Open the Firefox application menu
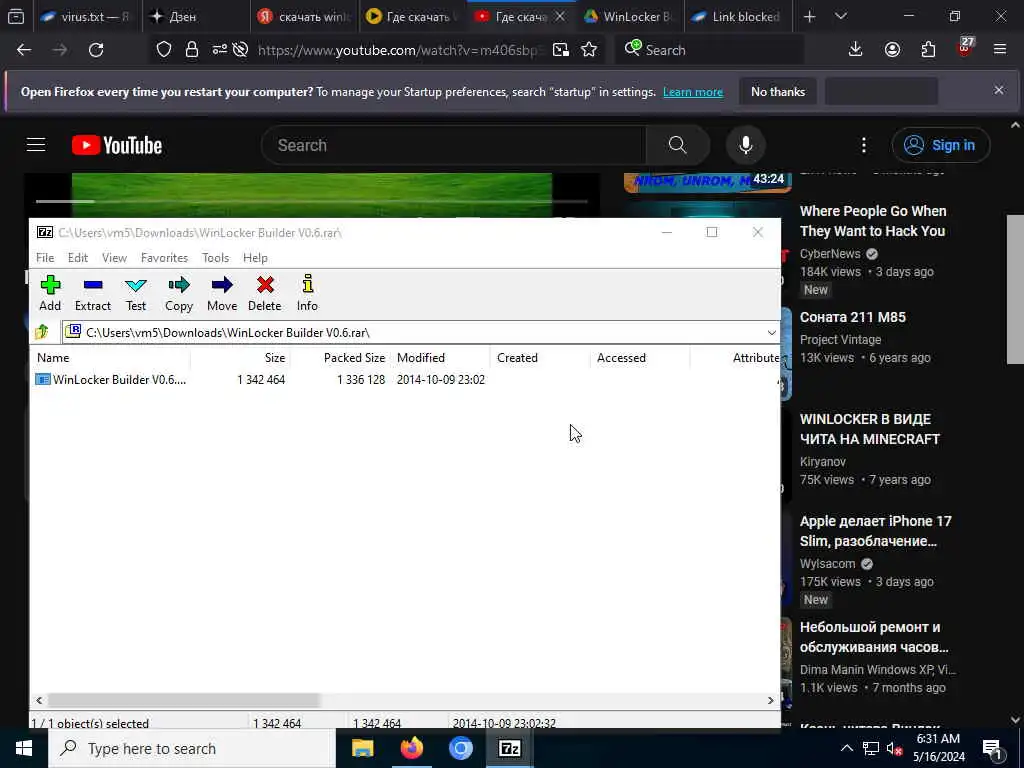The height and width of the screenshot is (768, 1024). pos(1000,50)
